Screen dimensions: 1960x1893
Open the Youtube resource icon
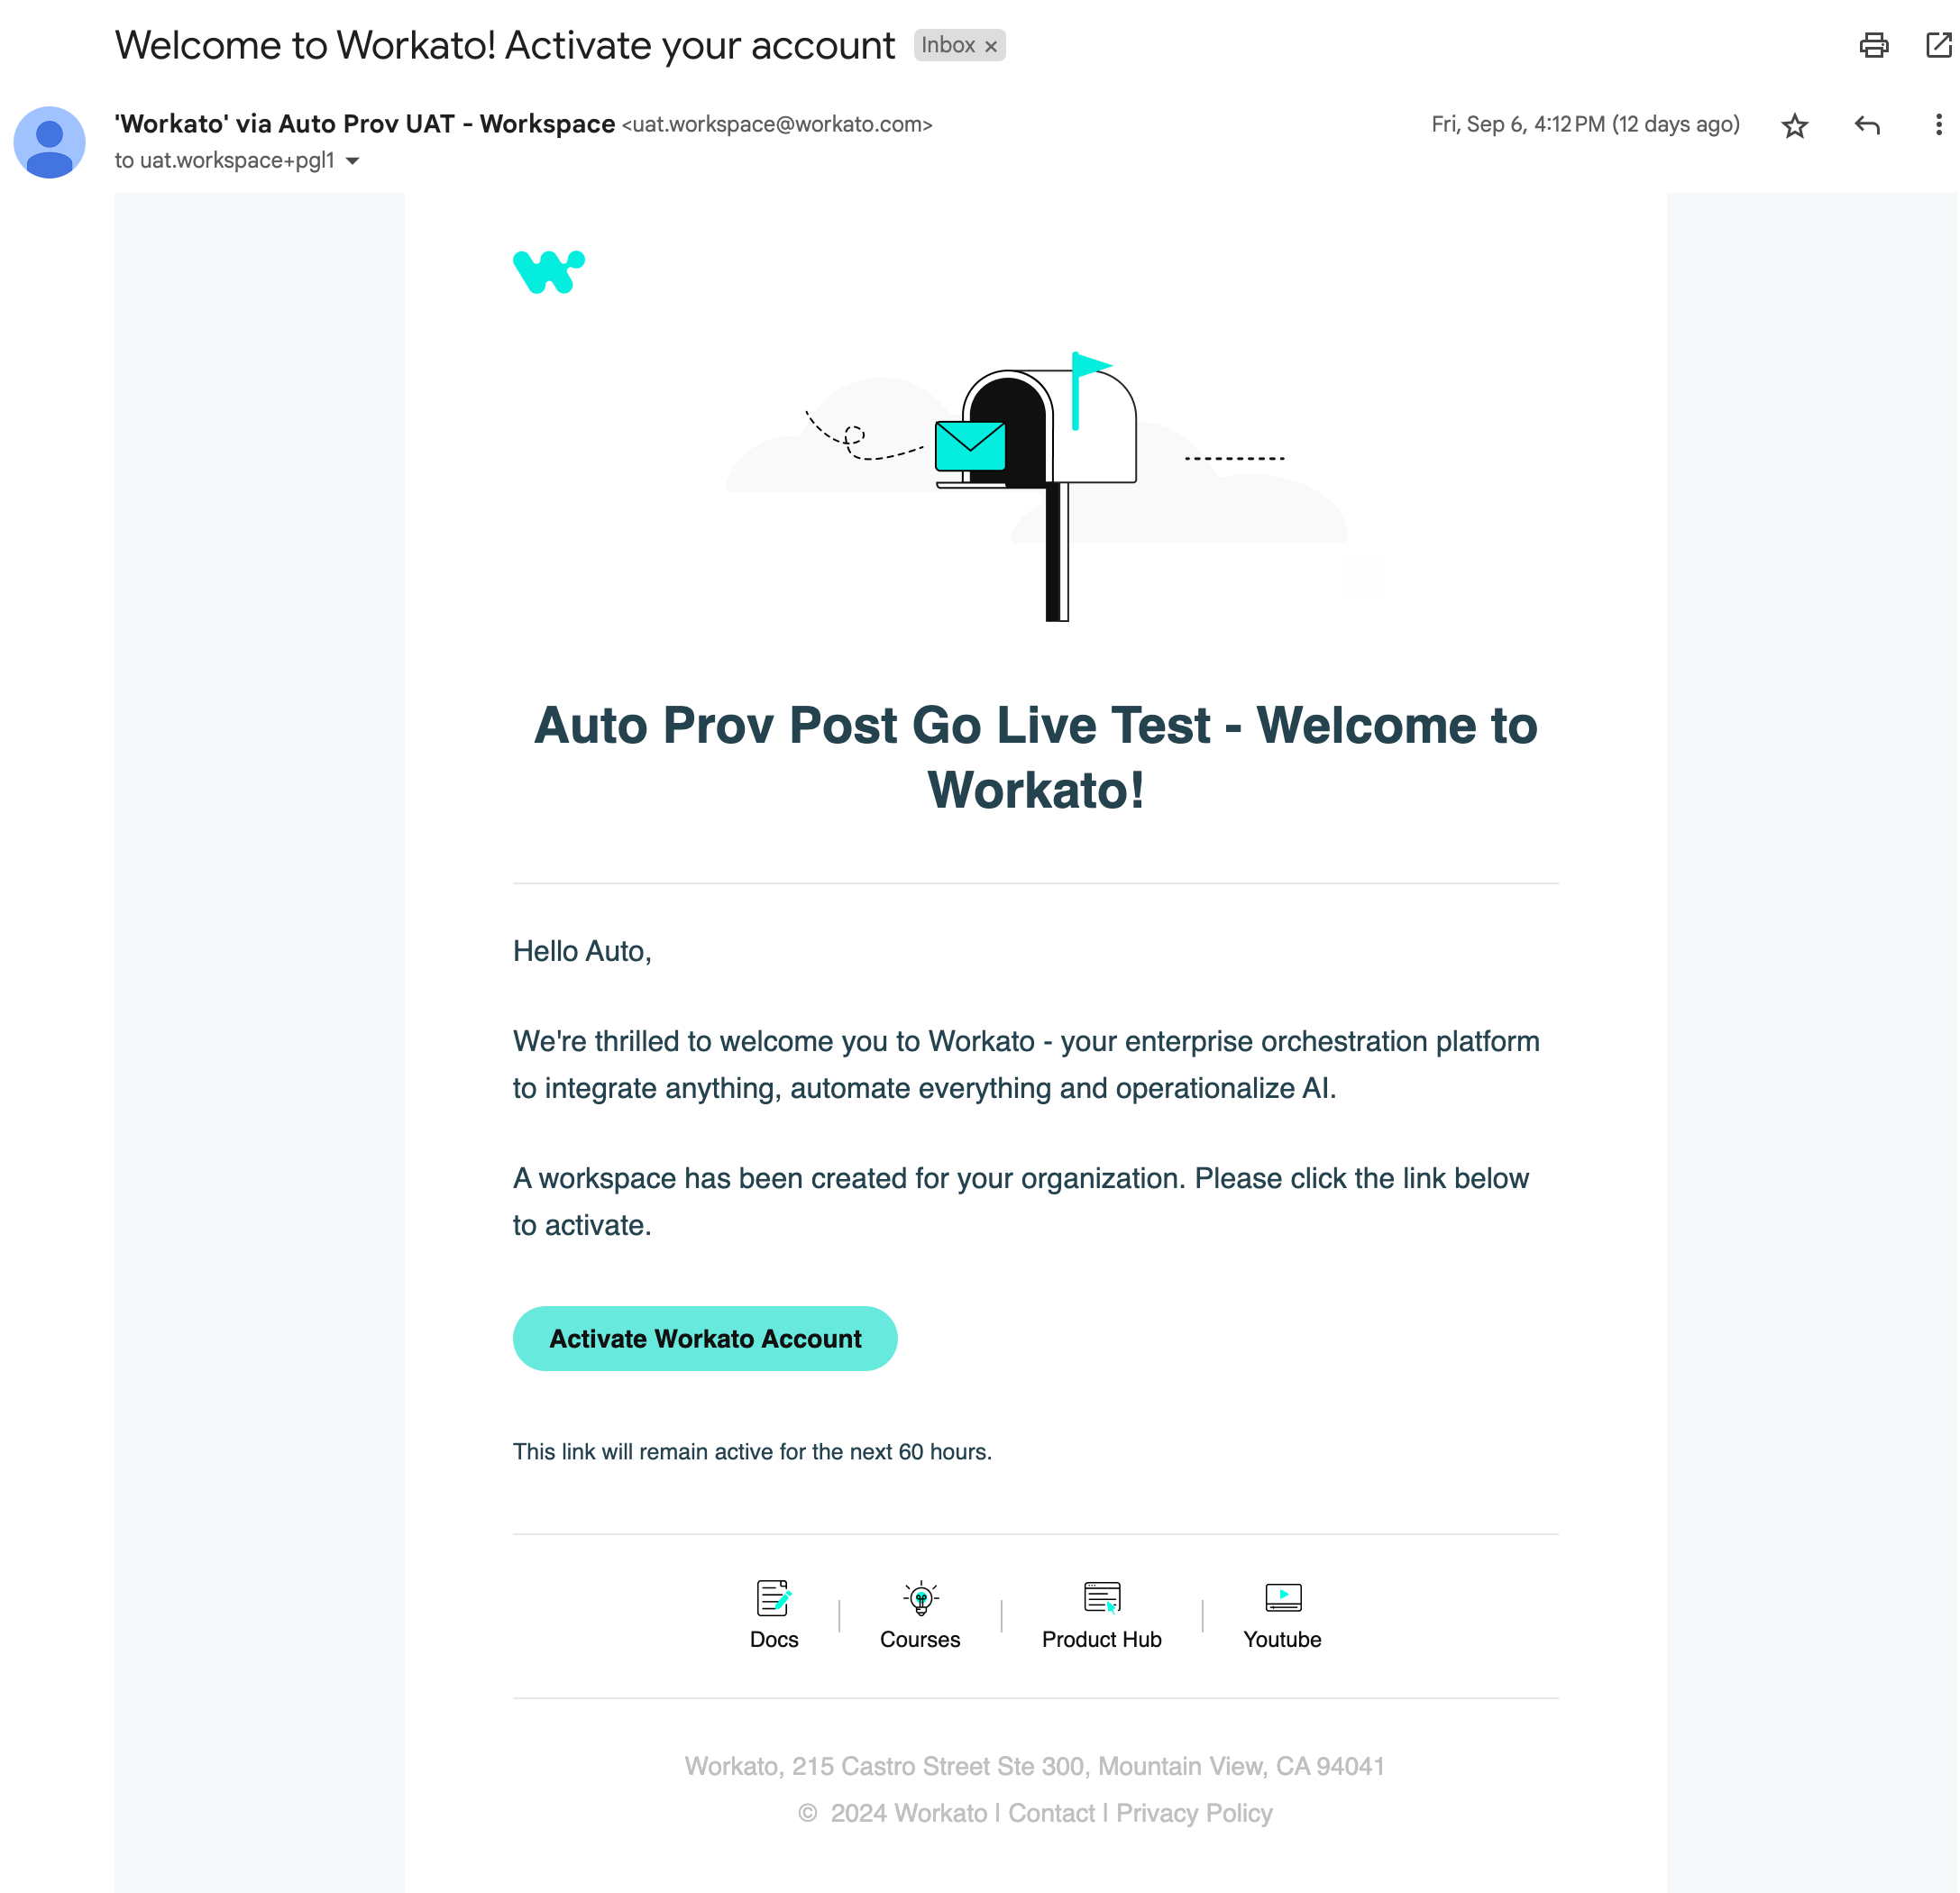point(1283,1596)
